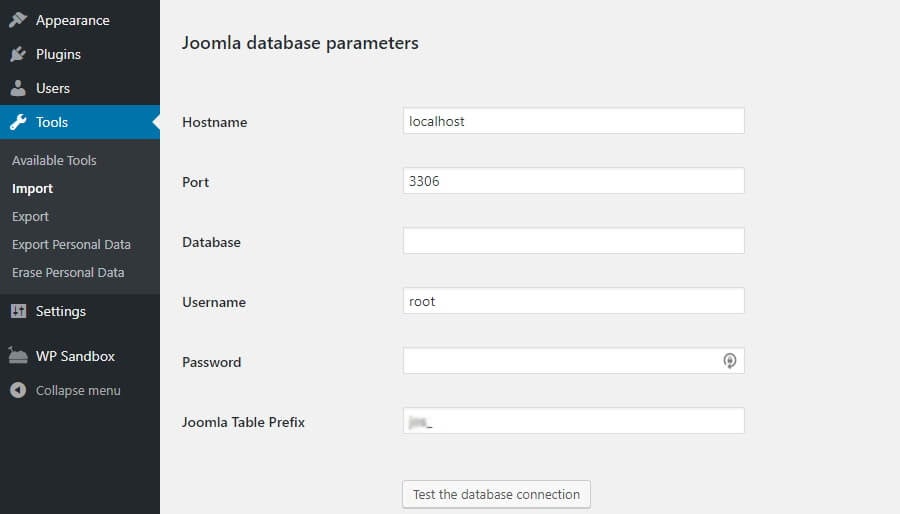This screenshot has height=514, width=900.
Task: Focus the Hostname input field
Action: click(573, 121)
